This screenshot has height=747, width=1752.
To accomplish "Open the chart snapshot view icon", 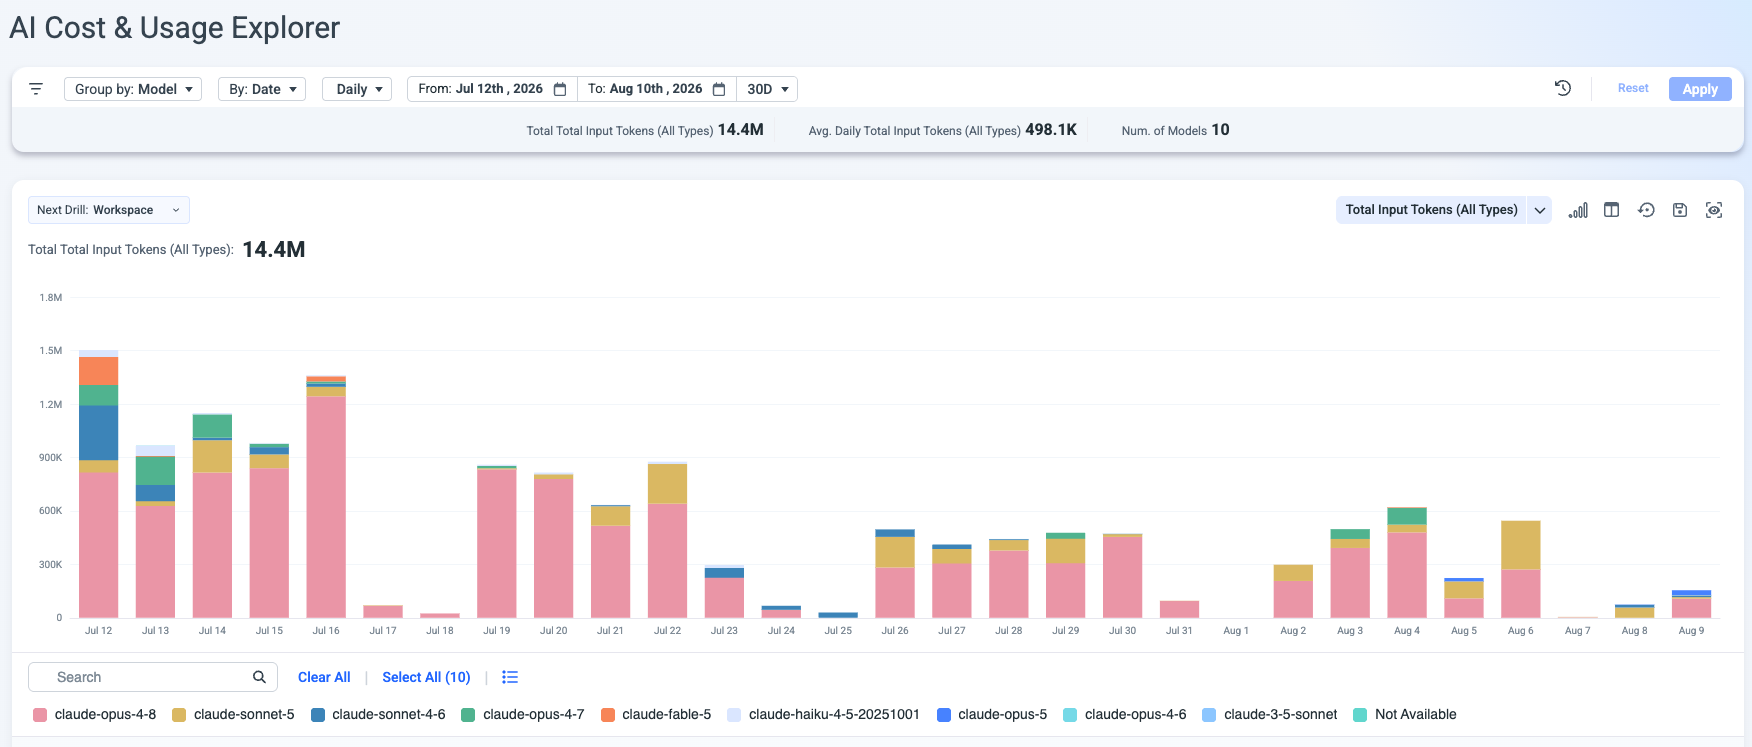I will (x=1714, y=210).
